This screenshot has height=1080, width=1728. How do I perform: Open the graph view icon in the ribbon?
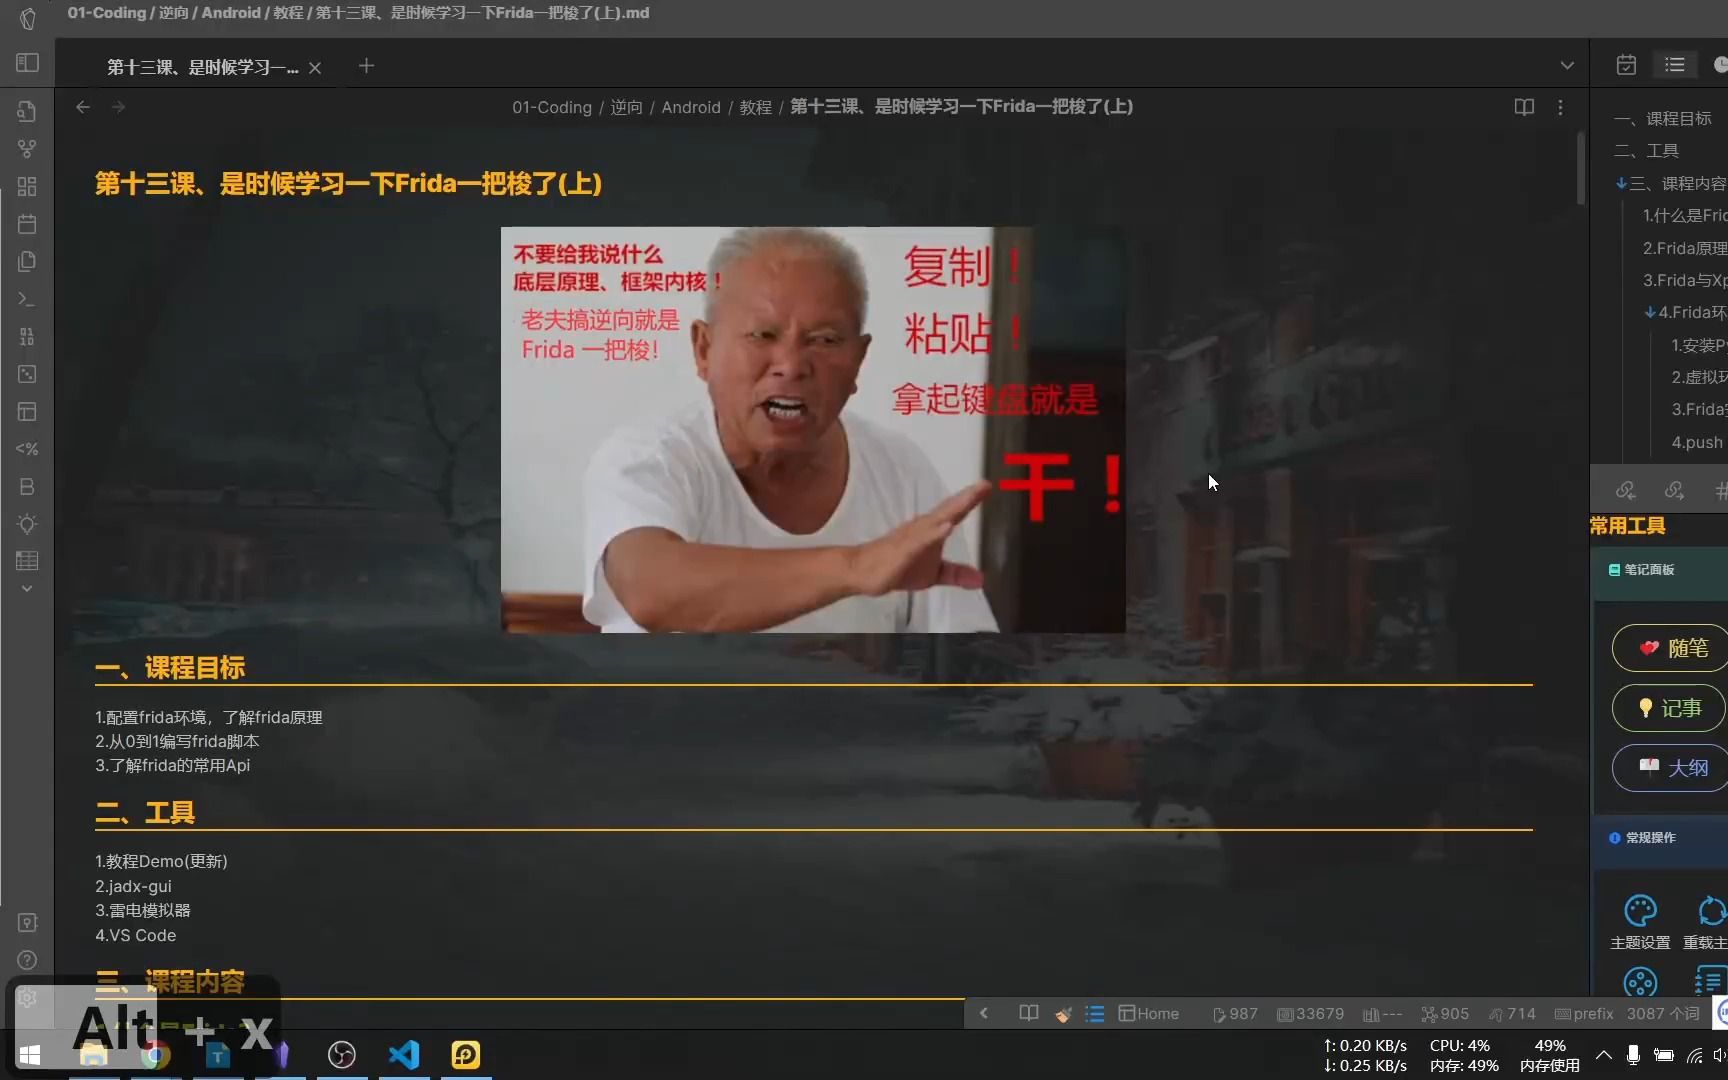pyautogui.click(x=27, y=149)
